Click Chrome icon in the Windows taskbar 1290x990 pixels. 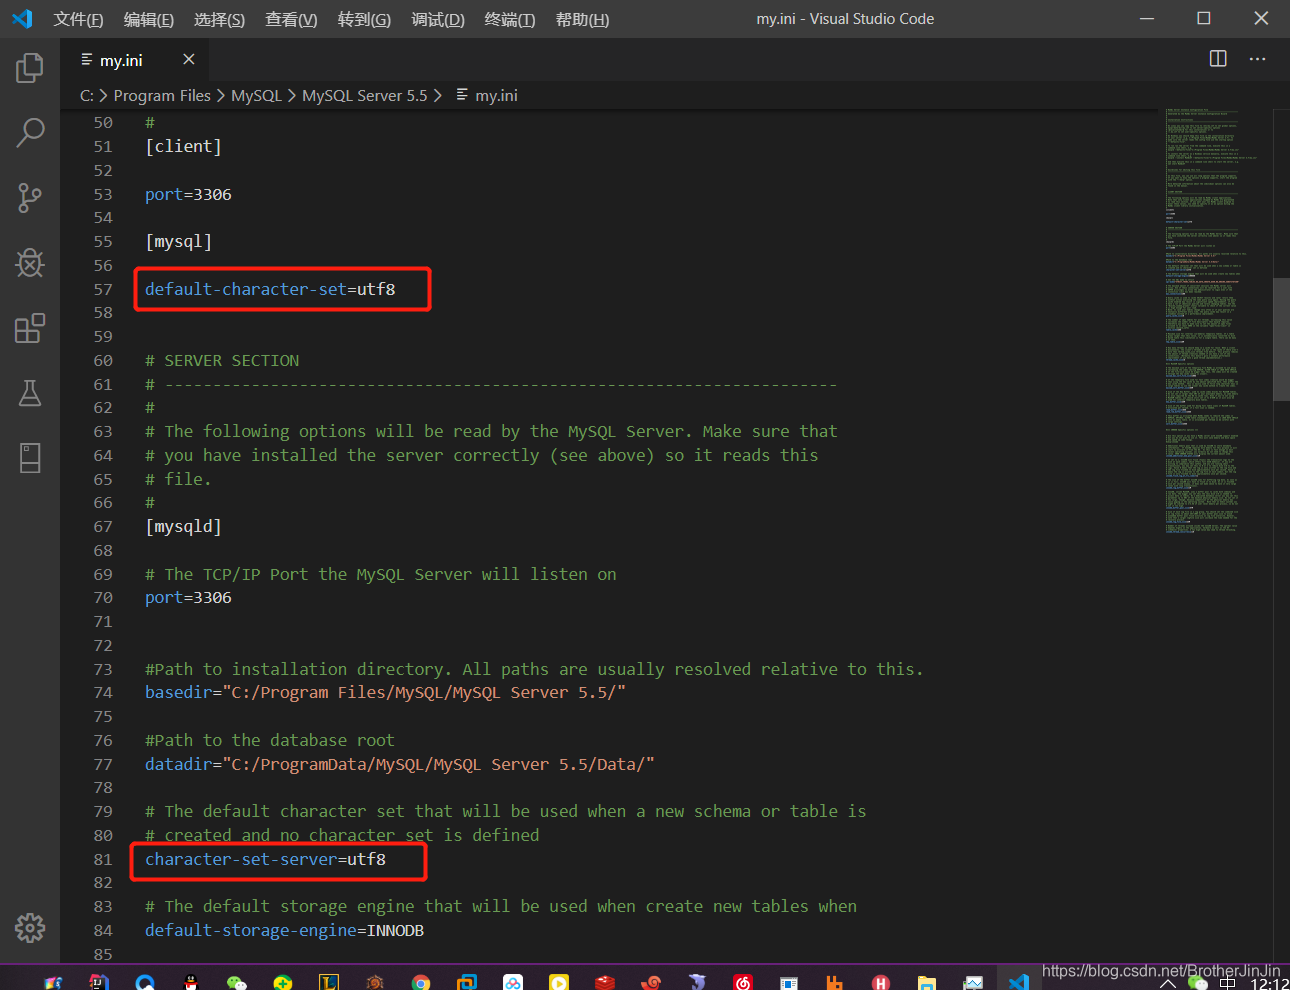click(421, 982)
